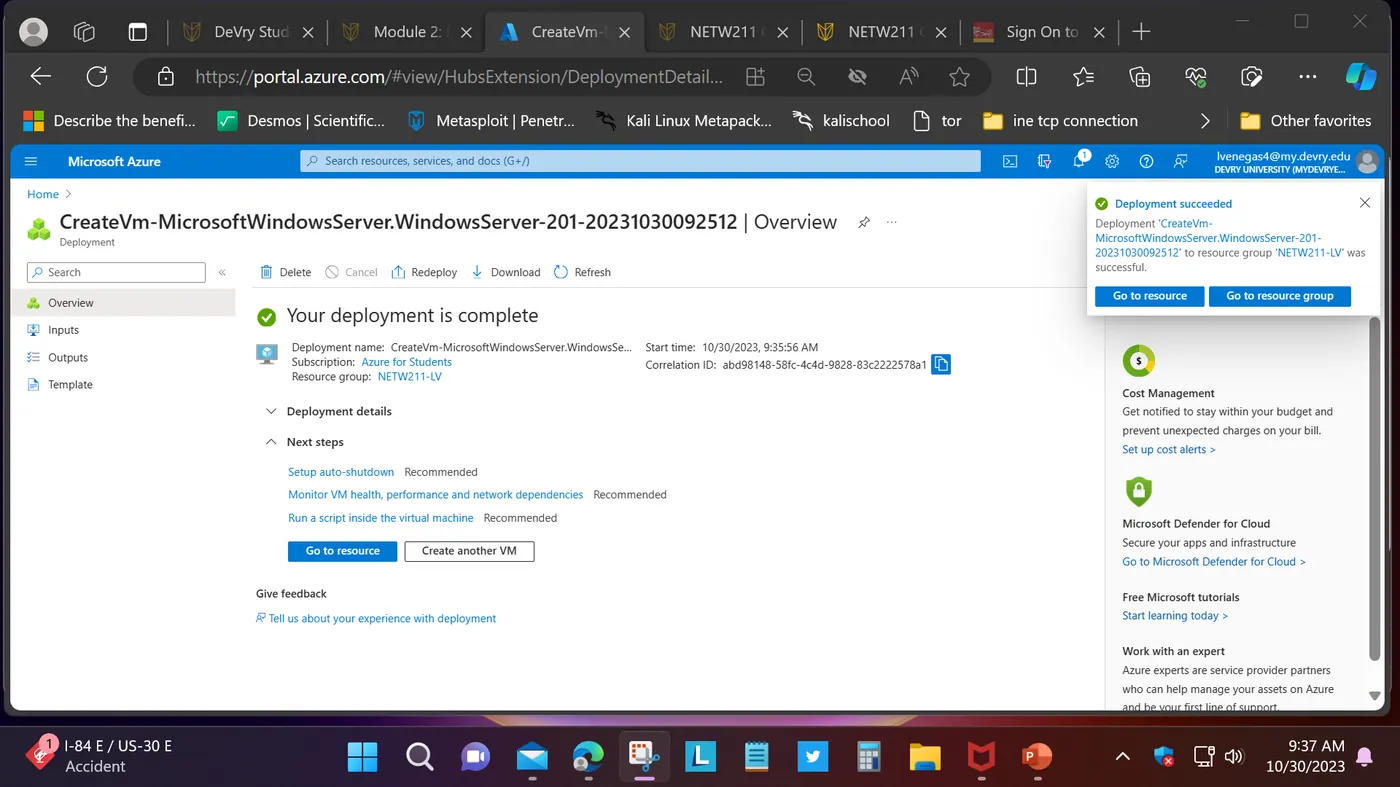This screenshot has height=787, width=1400.
Task: Switch to the Sign On browser tab
Action: pos(1040,32)
